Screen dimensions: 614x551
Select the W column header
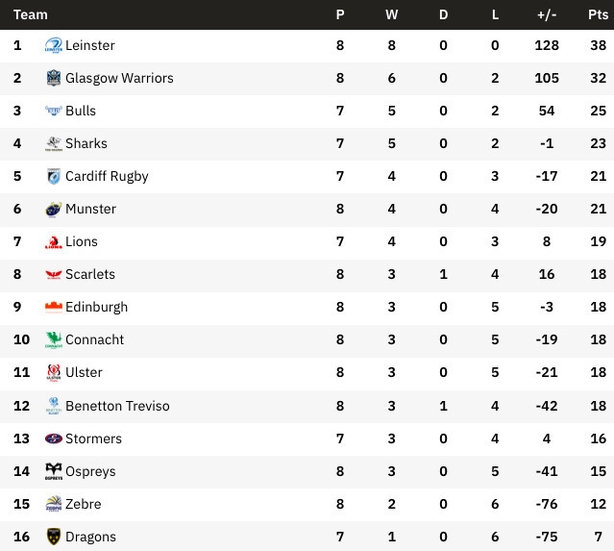[392, 15]
